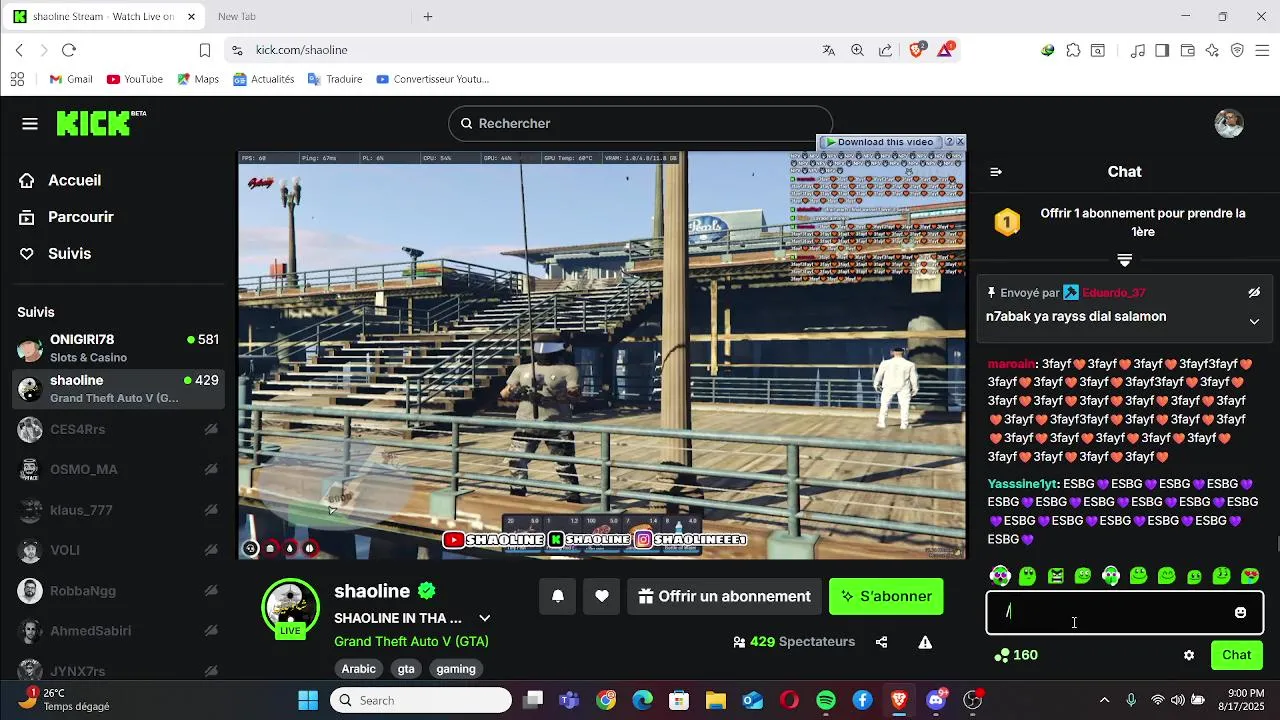1280x720 pixels.
Task: Open ONIGIRI78 channel in followed list
Action: (120, 348)
